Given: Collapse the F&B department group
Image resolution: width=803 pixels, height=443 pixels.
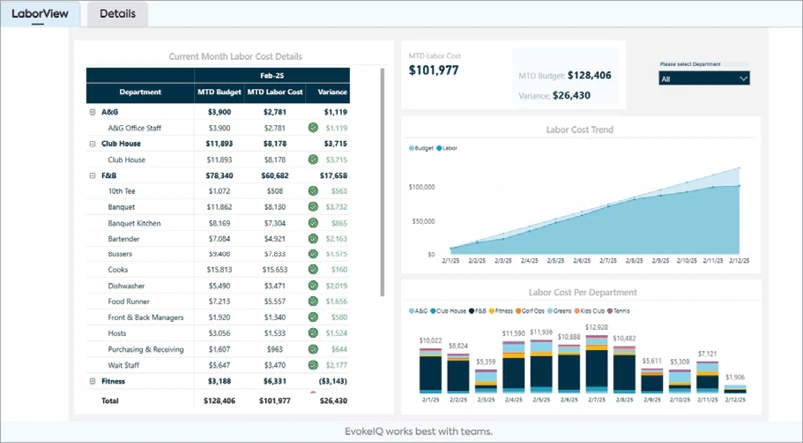Looking at the screenshot, I should [x=92, y=175].
